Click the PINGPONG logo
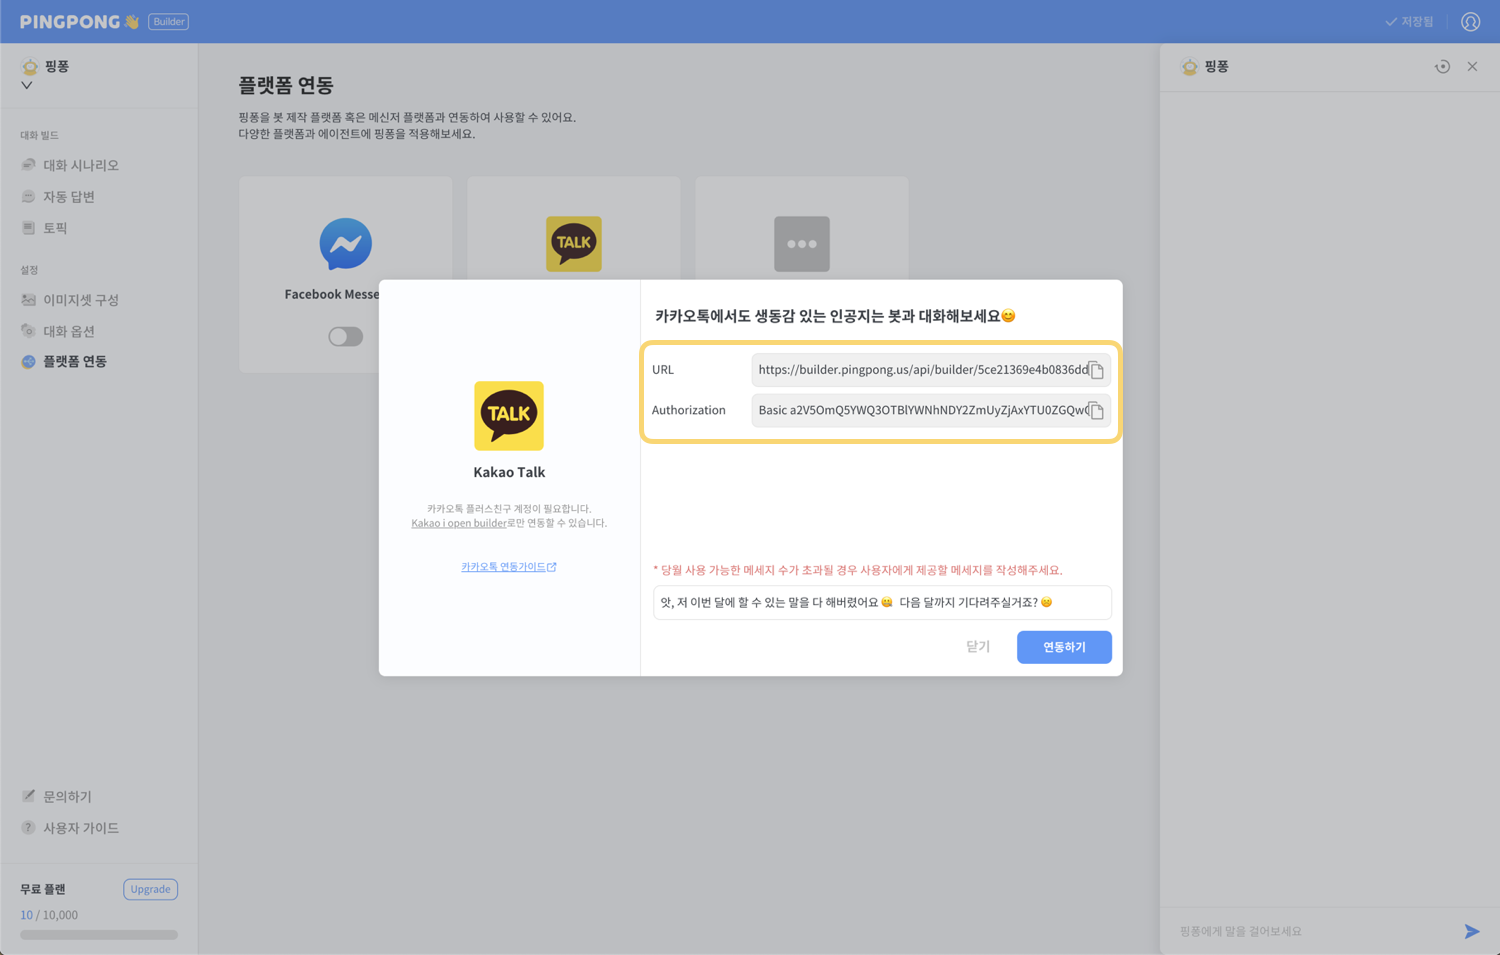The image size is (1500, 955). click(x=79, y=22)
